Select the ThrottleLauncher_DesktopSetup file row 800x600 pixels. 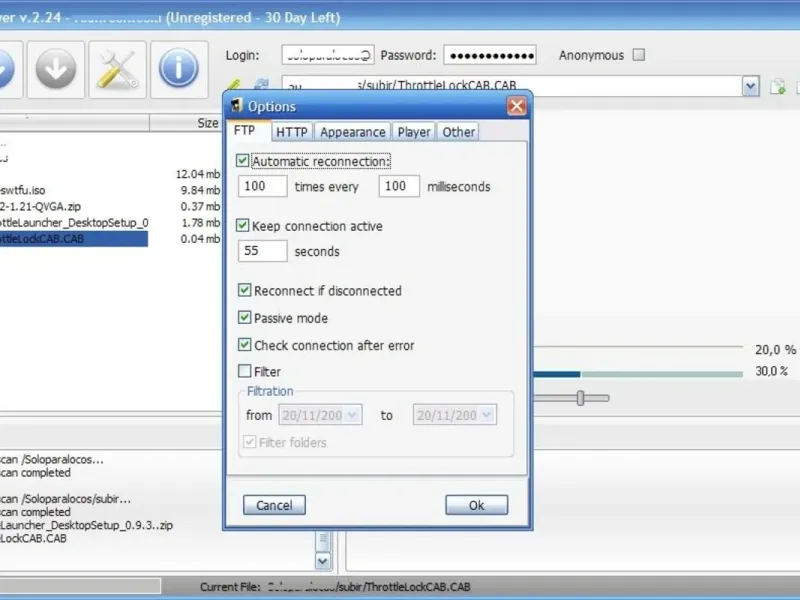[74, 223]
